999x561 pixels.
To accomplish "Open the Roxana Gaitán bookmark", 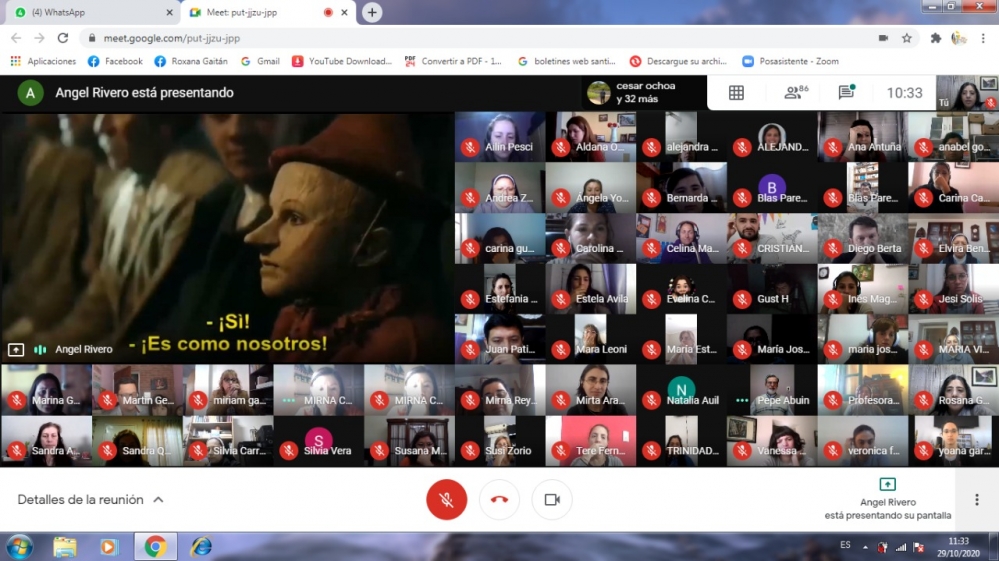I will point(190,61).
